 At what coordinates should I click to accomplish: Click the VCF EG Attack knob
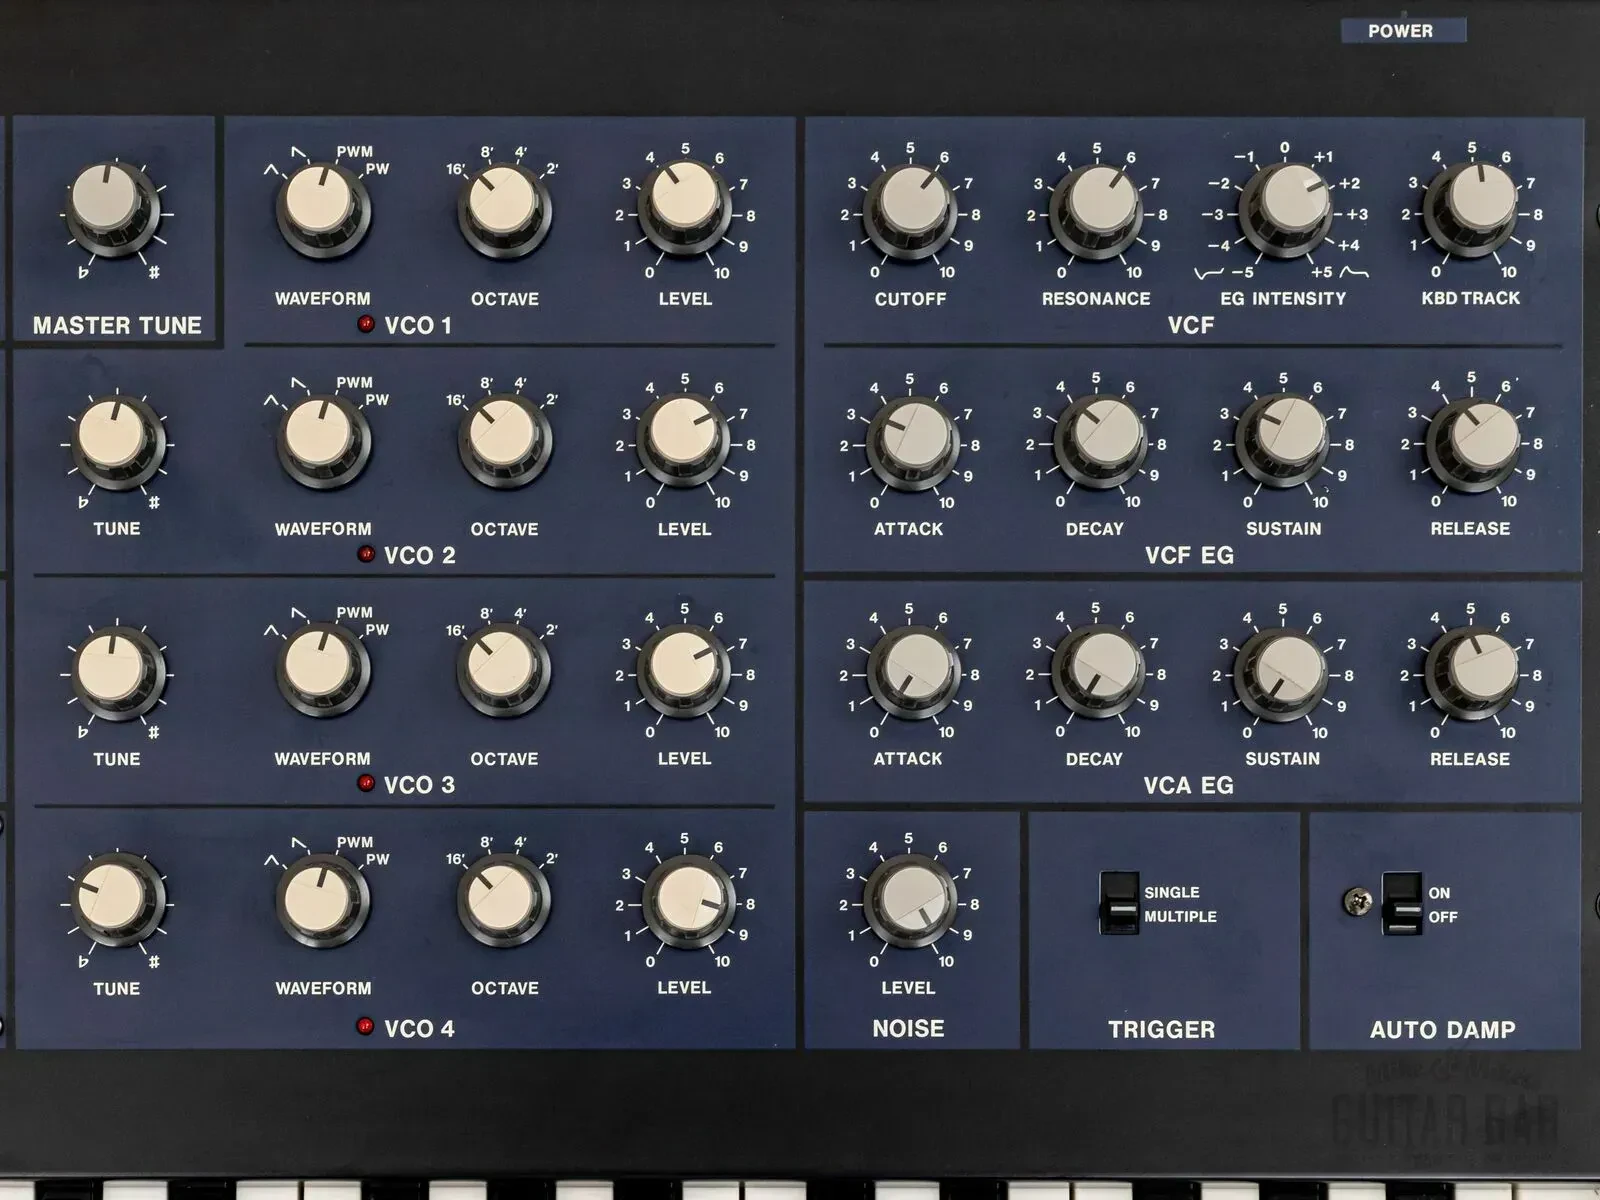(x=909, y=438)
